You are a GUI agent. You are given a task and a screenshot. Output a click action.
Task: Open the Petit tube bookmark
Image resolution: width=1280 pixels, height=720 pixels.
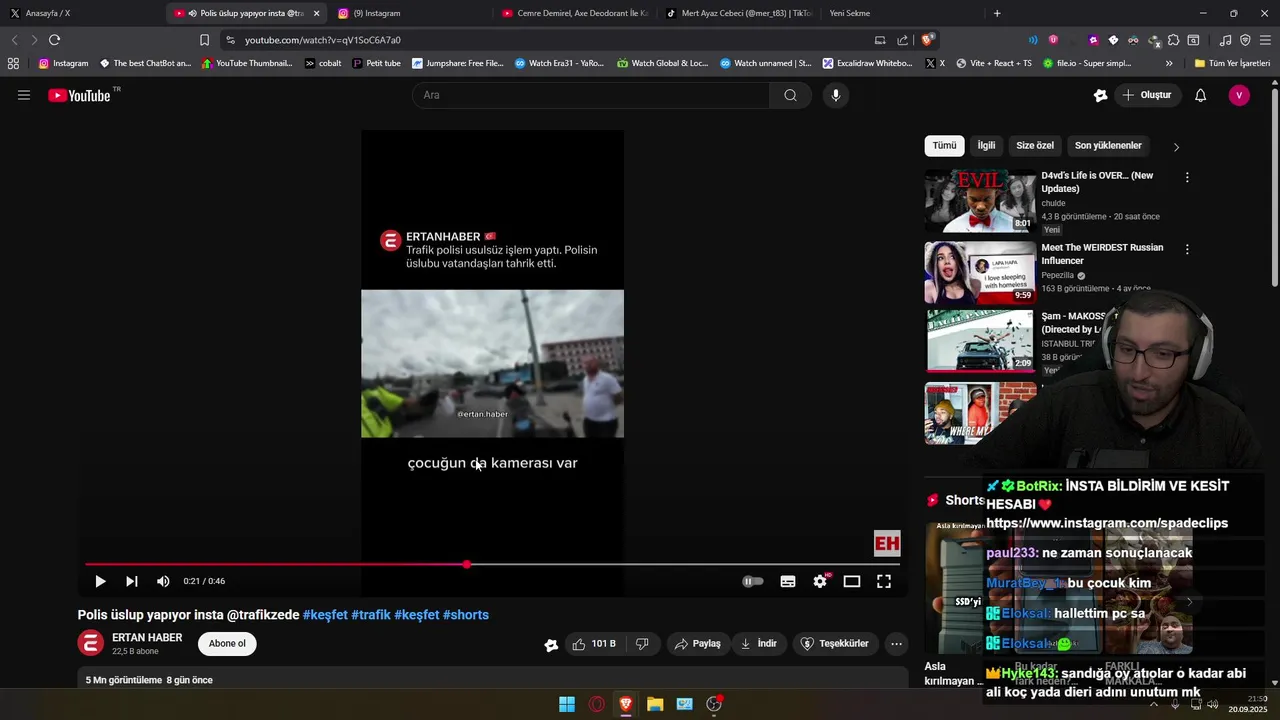tap(377, 63)
